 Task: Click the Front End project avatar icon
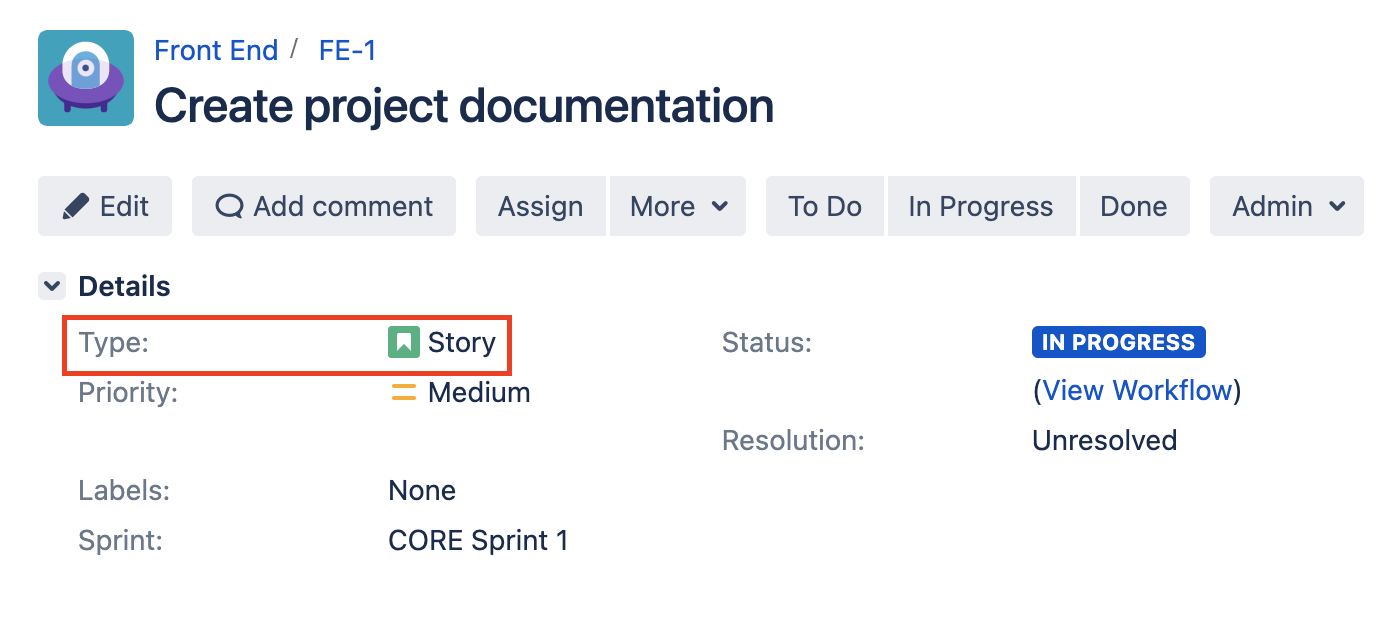[x=86, y=78]
